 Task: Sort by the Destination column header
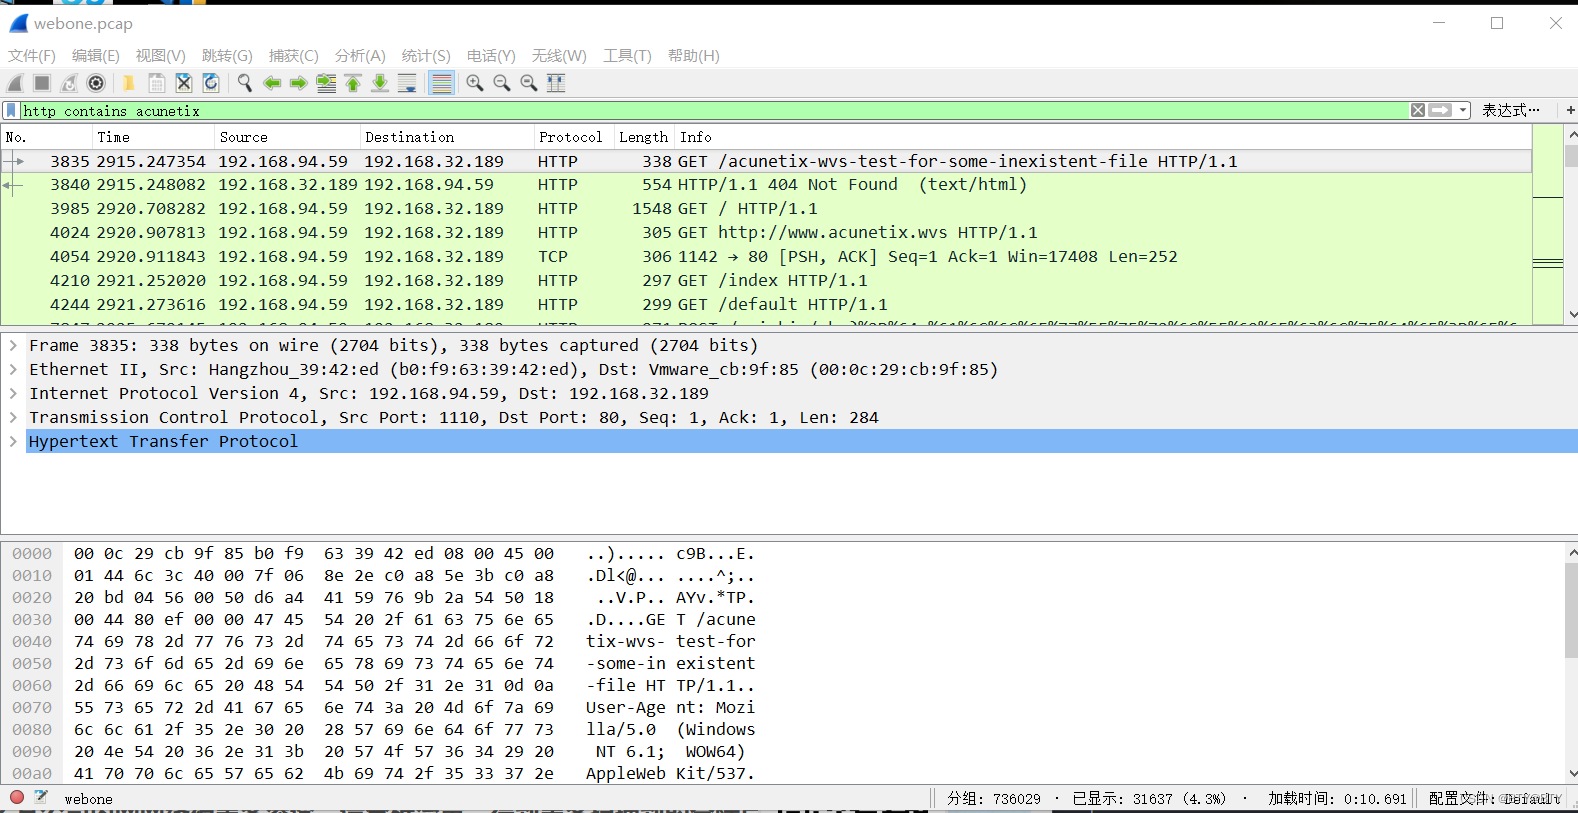pyautogui.click(x=447, y=137)
